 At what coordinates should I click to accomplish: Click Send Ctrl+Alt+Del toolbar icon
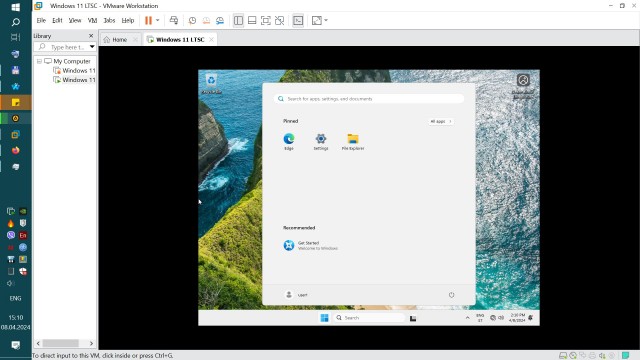[174, 20]
